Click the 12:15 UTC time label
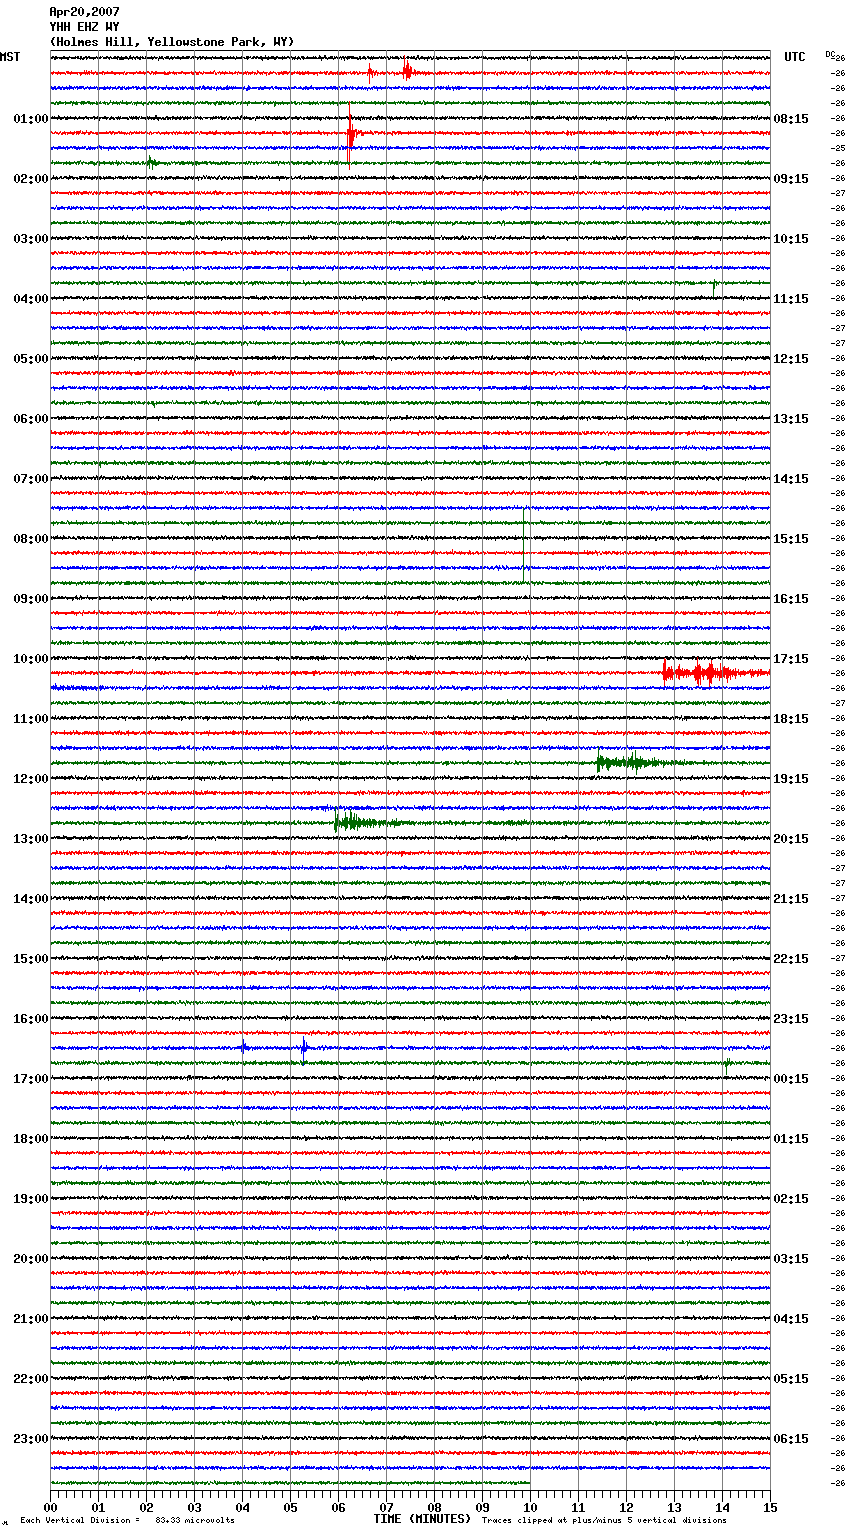Image resolution: width=850 pixels, height=1534 pixels. coord(791,359)
